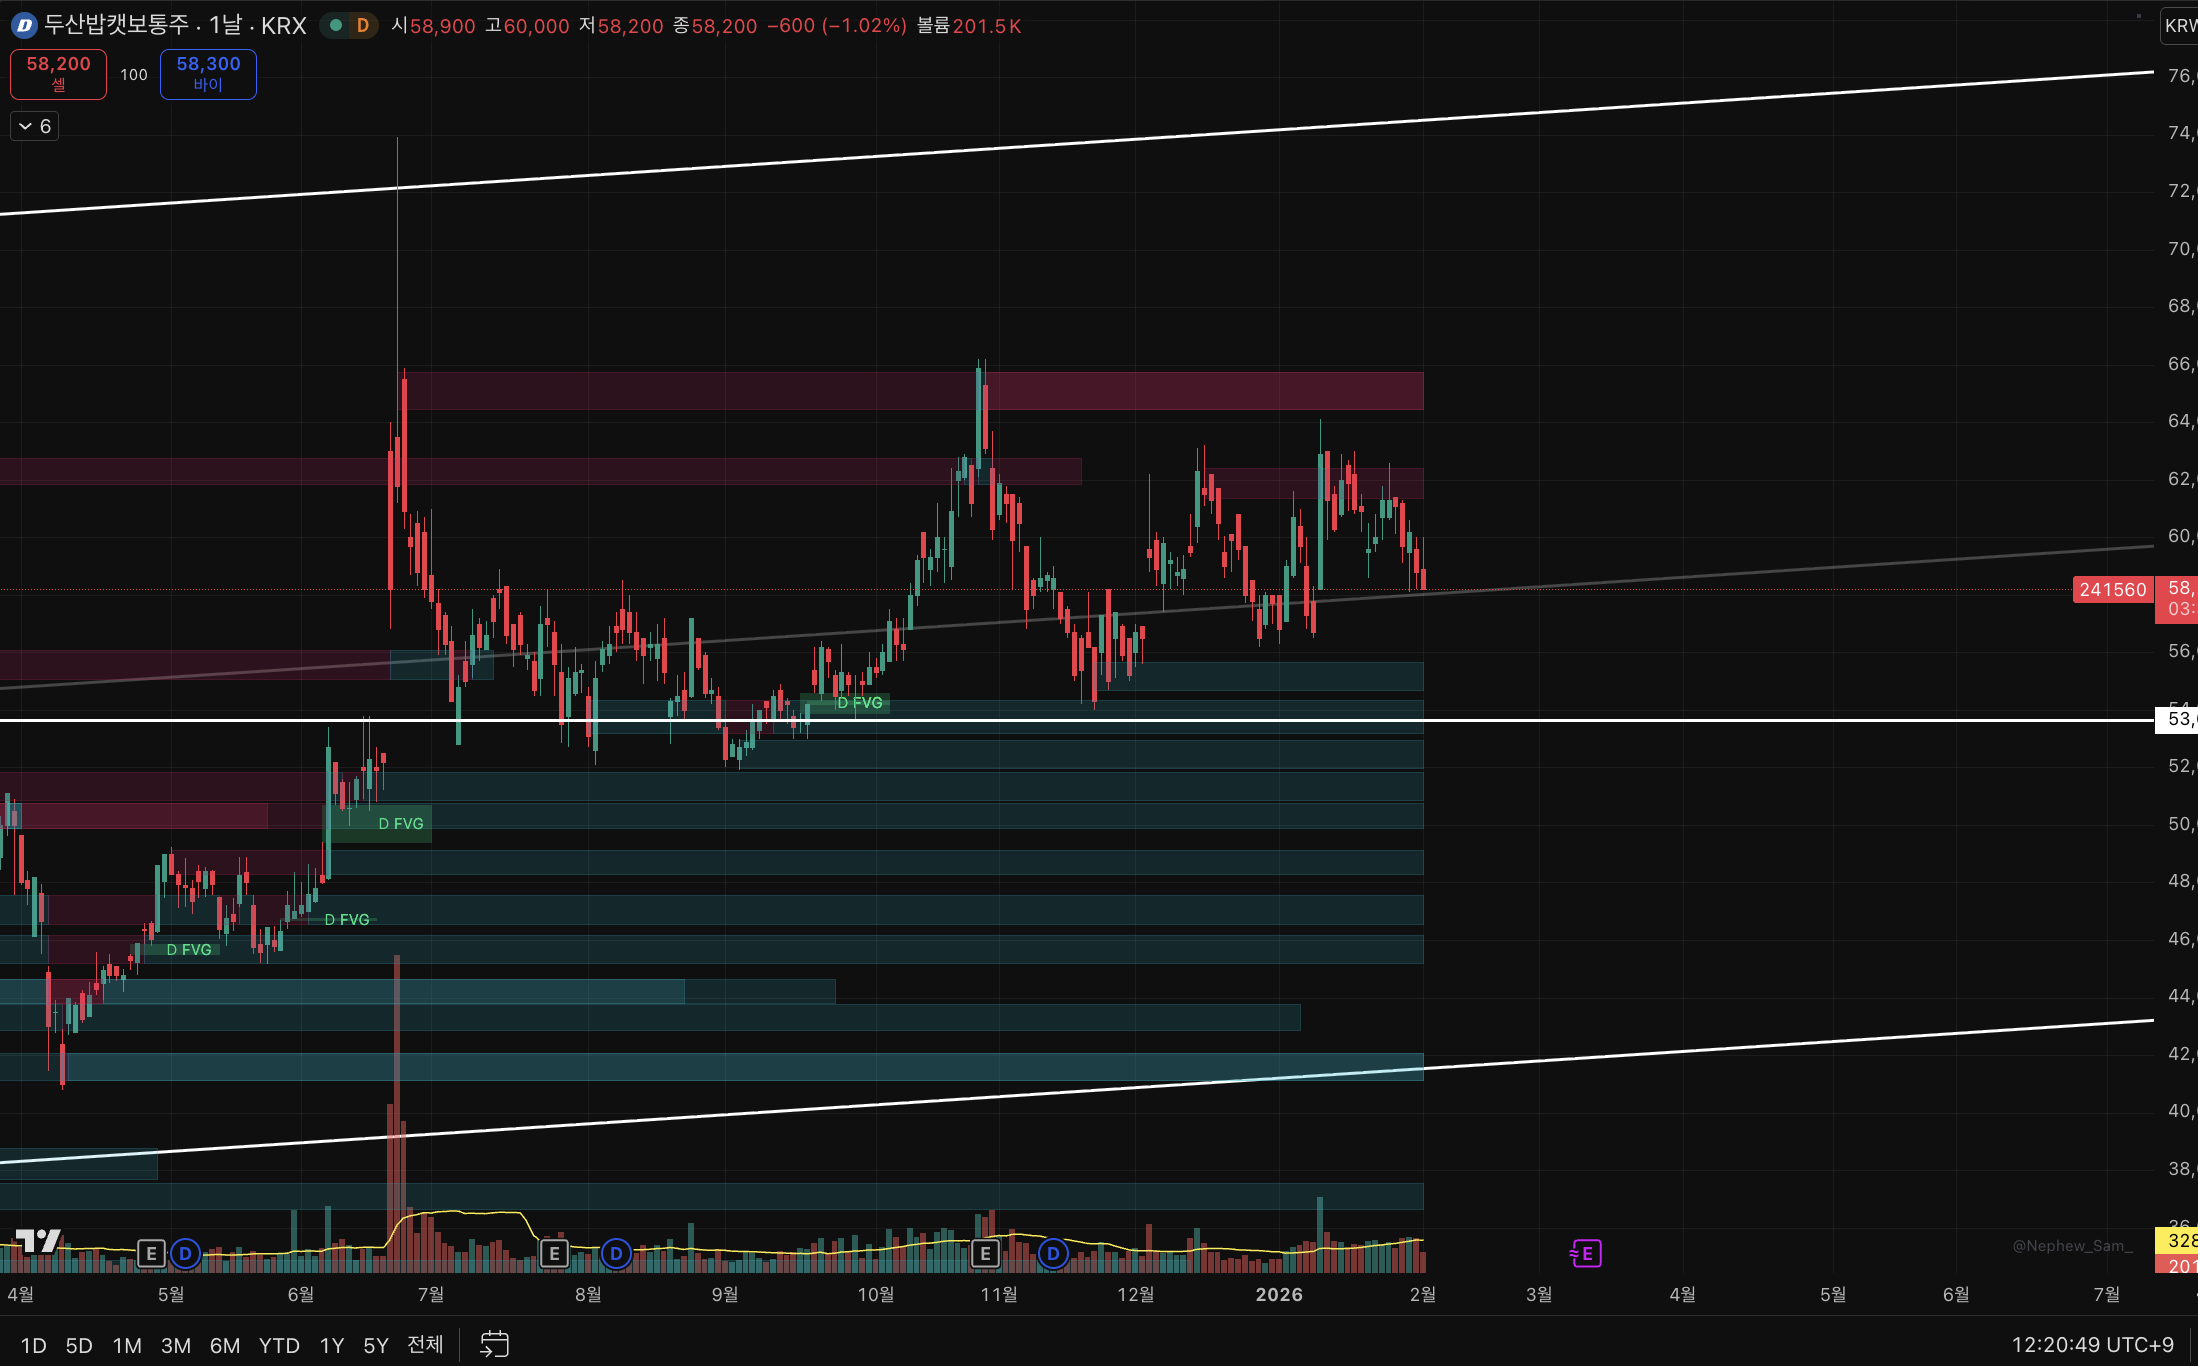This screenshot has height=1366, width=2198.
Task: Open the KRW currency dropdown
Action: [2180, 26]
